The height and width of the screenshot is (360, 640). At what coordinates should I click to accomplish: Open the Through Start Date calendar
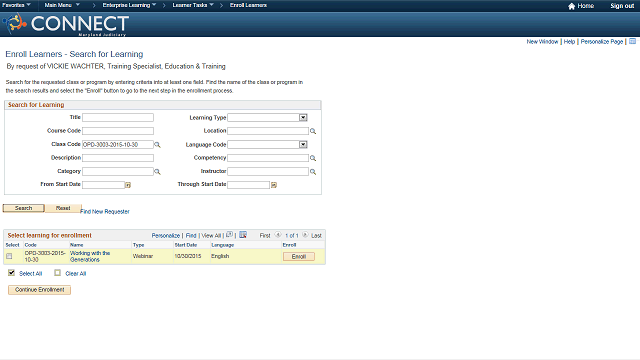click(274, 185)
